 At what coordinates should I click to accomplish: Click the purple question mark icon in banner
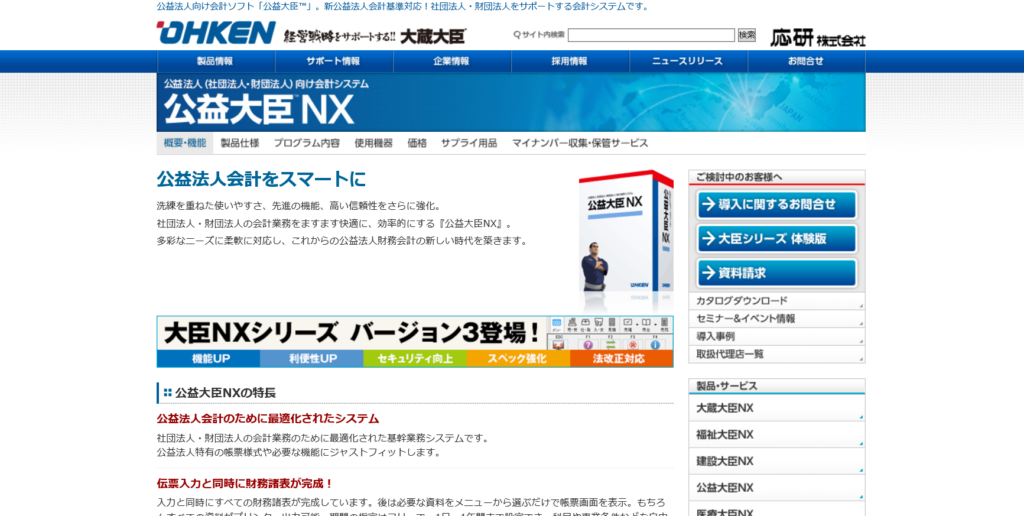click(x=587, y=344)
